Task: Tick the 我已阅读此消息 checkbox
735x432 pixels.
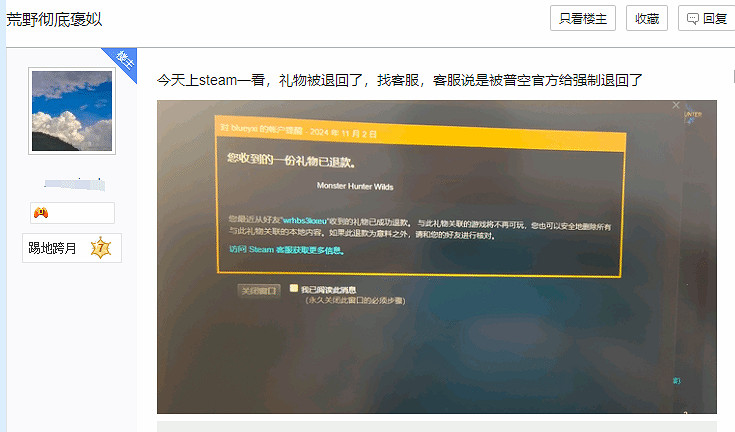Action: [x=294, y=288]
